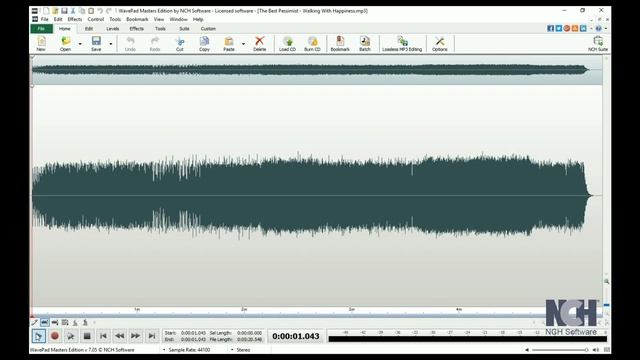This screenshot has height=360, width=640.
Task: Switch to the Suite ribbon tab
Action: coord(184,29)
